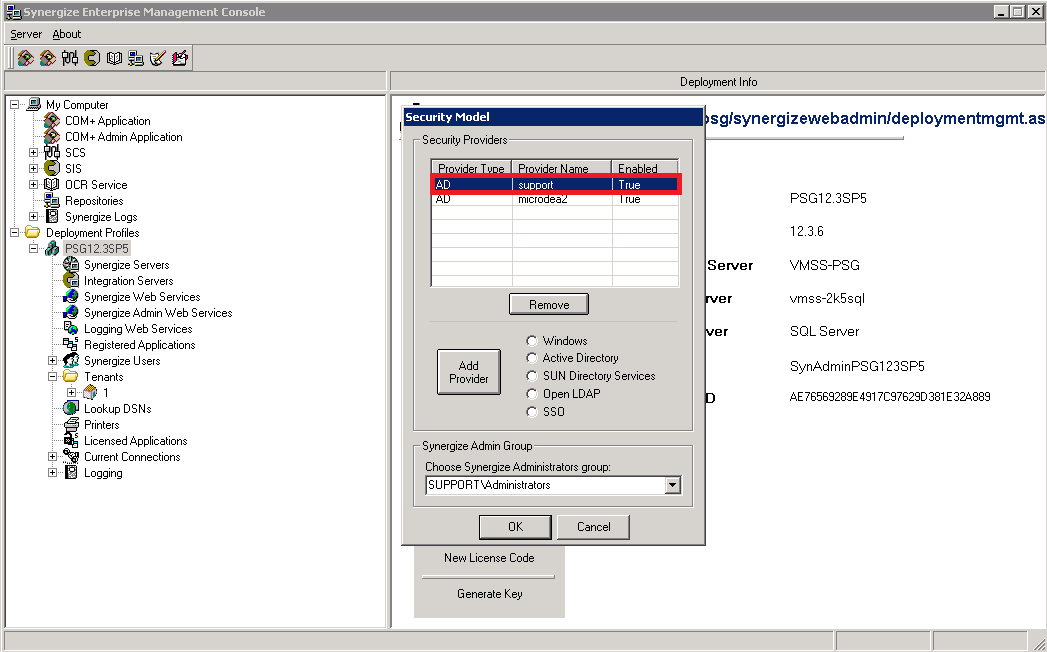Click the SIS toolbar icon
The image size is (1047, 652).
click(92, 58)
